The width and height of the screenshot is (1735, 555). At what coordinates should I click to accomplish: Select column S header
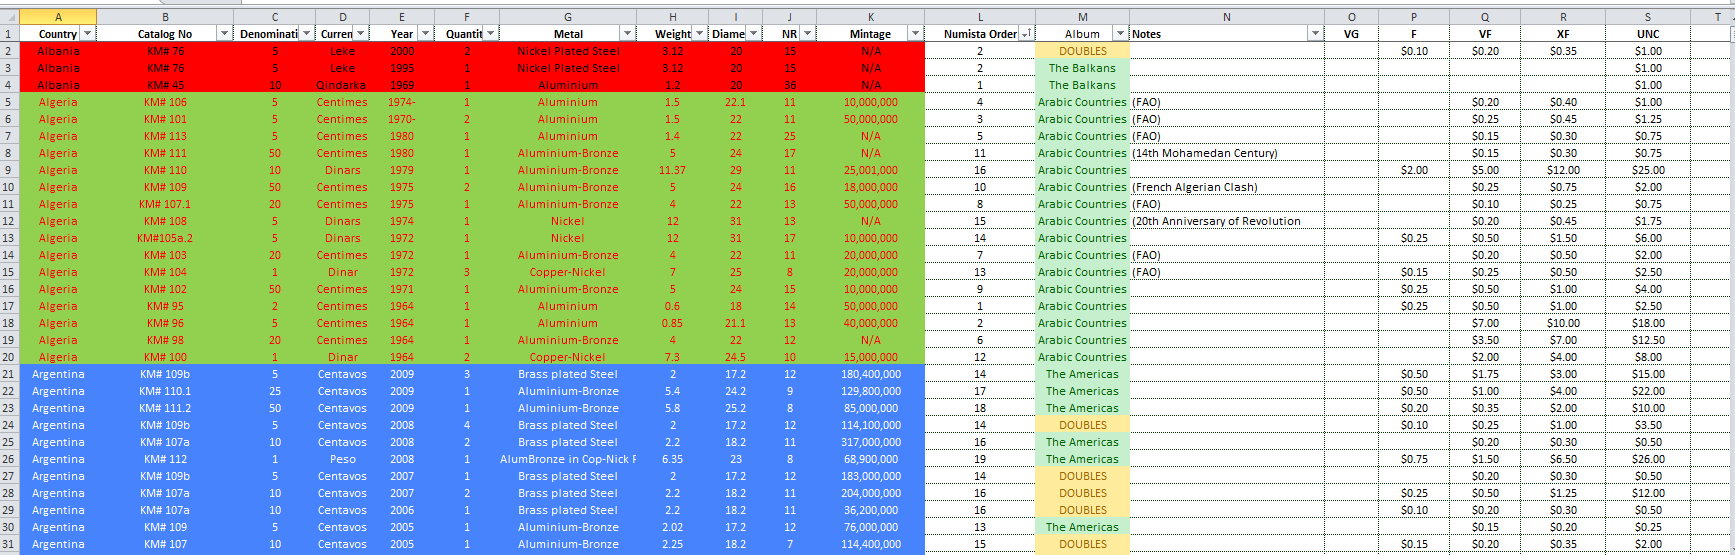point(1648,17)
